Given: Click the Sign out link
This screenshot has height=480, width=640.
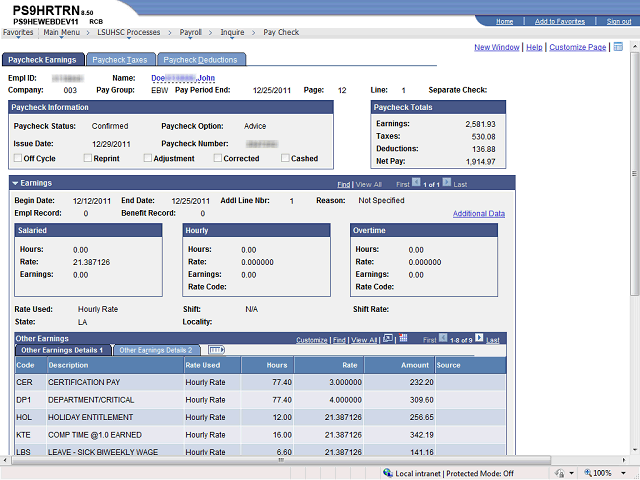Looking at the screenshot, I should (x=619, y=21).
